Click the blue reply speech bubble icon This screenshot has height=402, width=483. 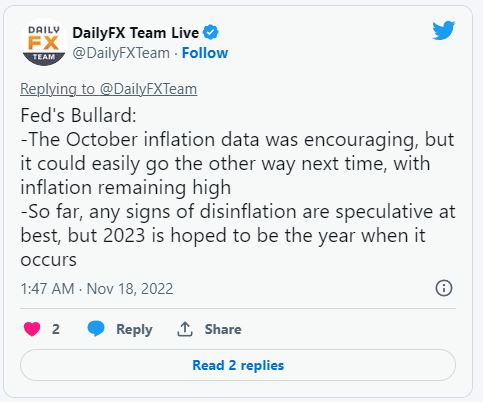tap(96, 329)
